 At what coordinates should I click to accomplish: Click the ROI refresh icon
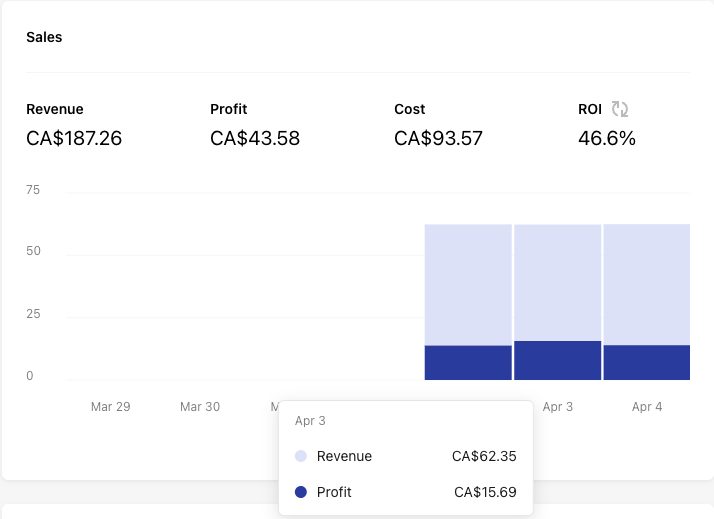click(619, 109)
